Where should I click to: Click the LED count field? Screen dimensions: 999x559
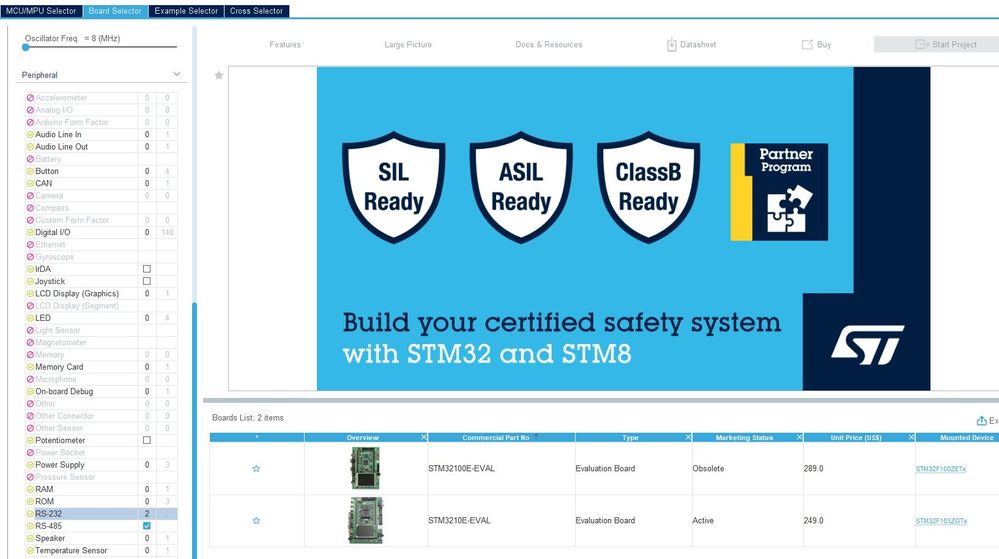click(147, 318)
